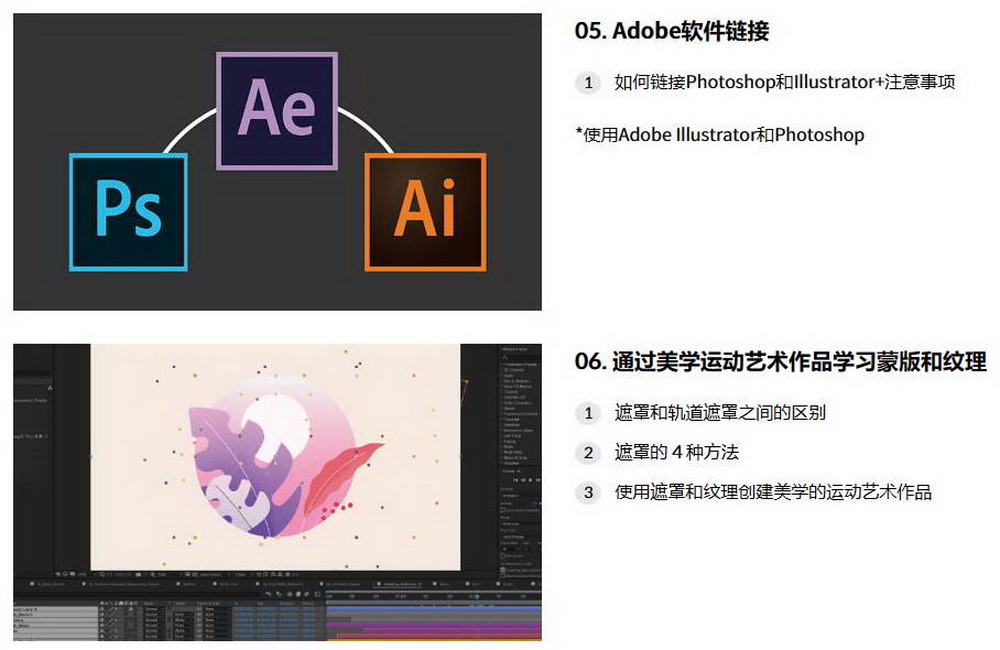Click the After Effects Ae logo icon
1000x650 pixels.
[x=277, y=111]
